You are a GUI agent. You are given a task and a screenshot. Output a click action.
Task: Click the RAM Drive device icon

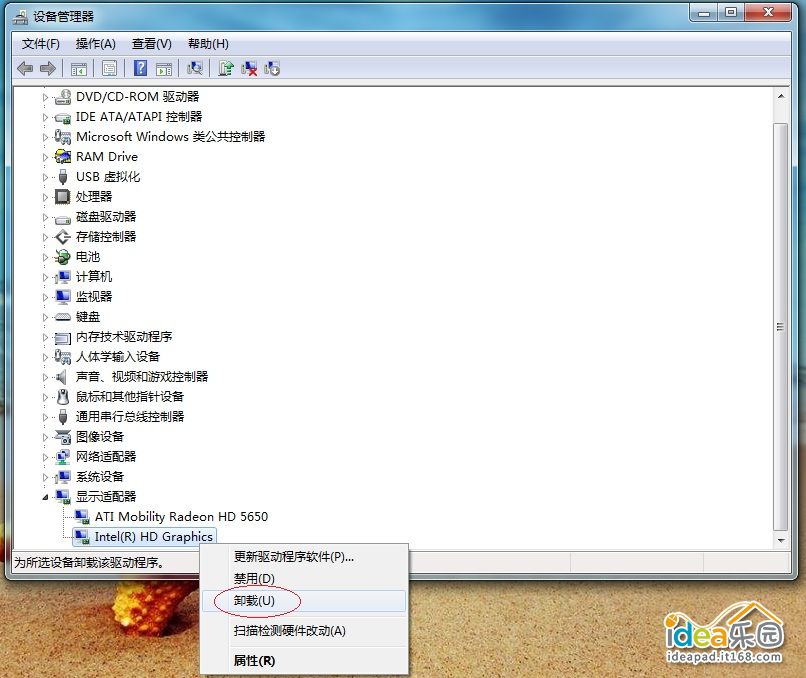coord(63,156)
